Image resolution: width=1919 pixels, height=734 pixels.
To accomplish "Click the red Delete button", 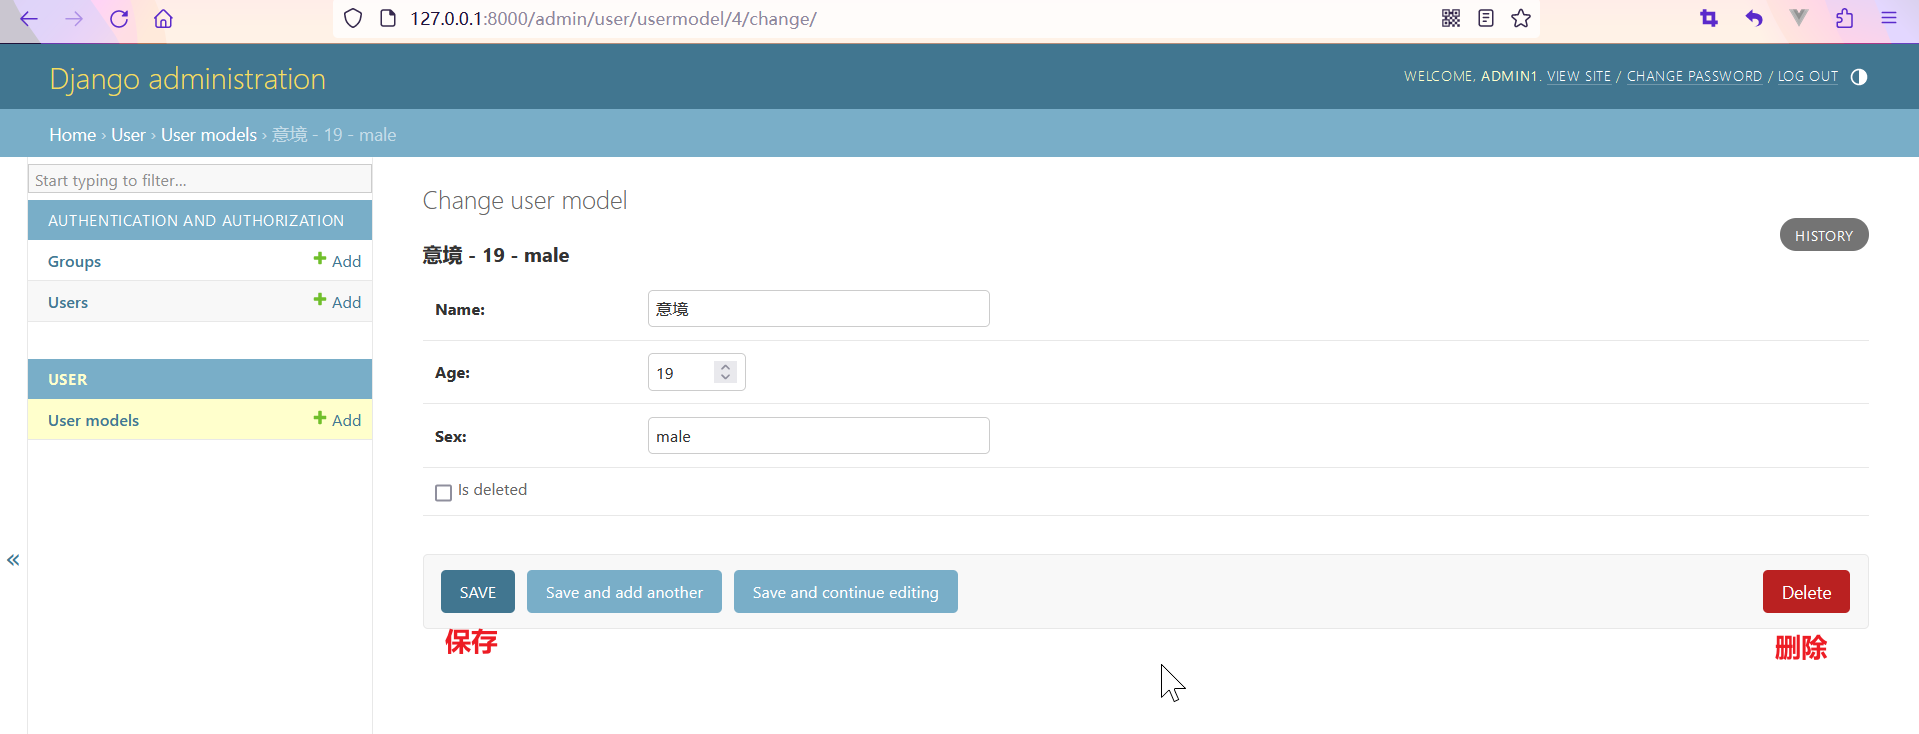I will tap(1806, 592).
